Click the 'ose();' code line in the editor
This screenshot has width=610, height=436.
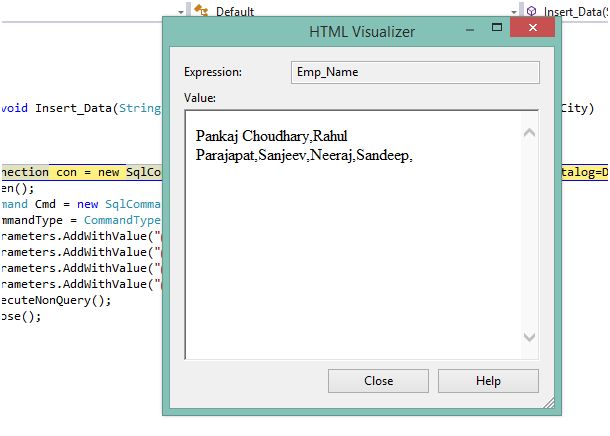[21, 316]
